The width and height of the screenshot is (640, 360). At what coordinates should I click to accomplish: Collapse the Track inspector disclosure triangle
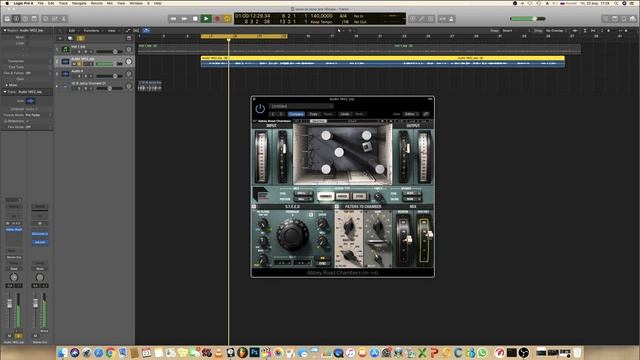click(5, 92)
